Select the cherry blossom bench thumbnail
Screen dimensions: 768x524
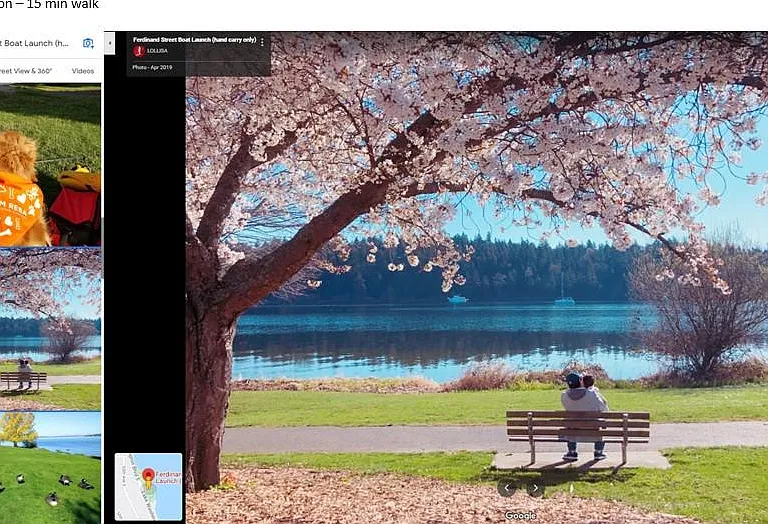pyautogui.click(x=50, y=329)
